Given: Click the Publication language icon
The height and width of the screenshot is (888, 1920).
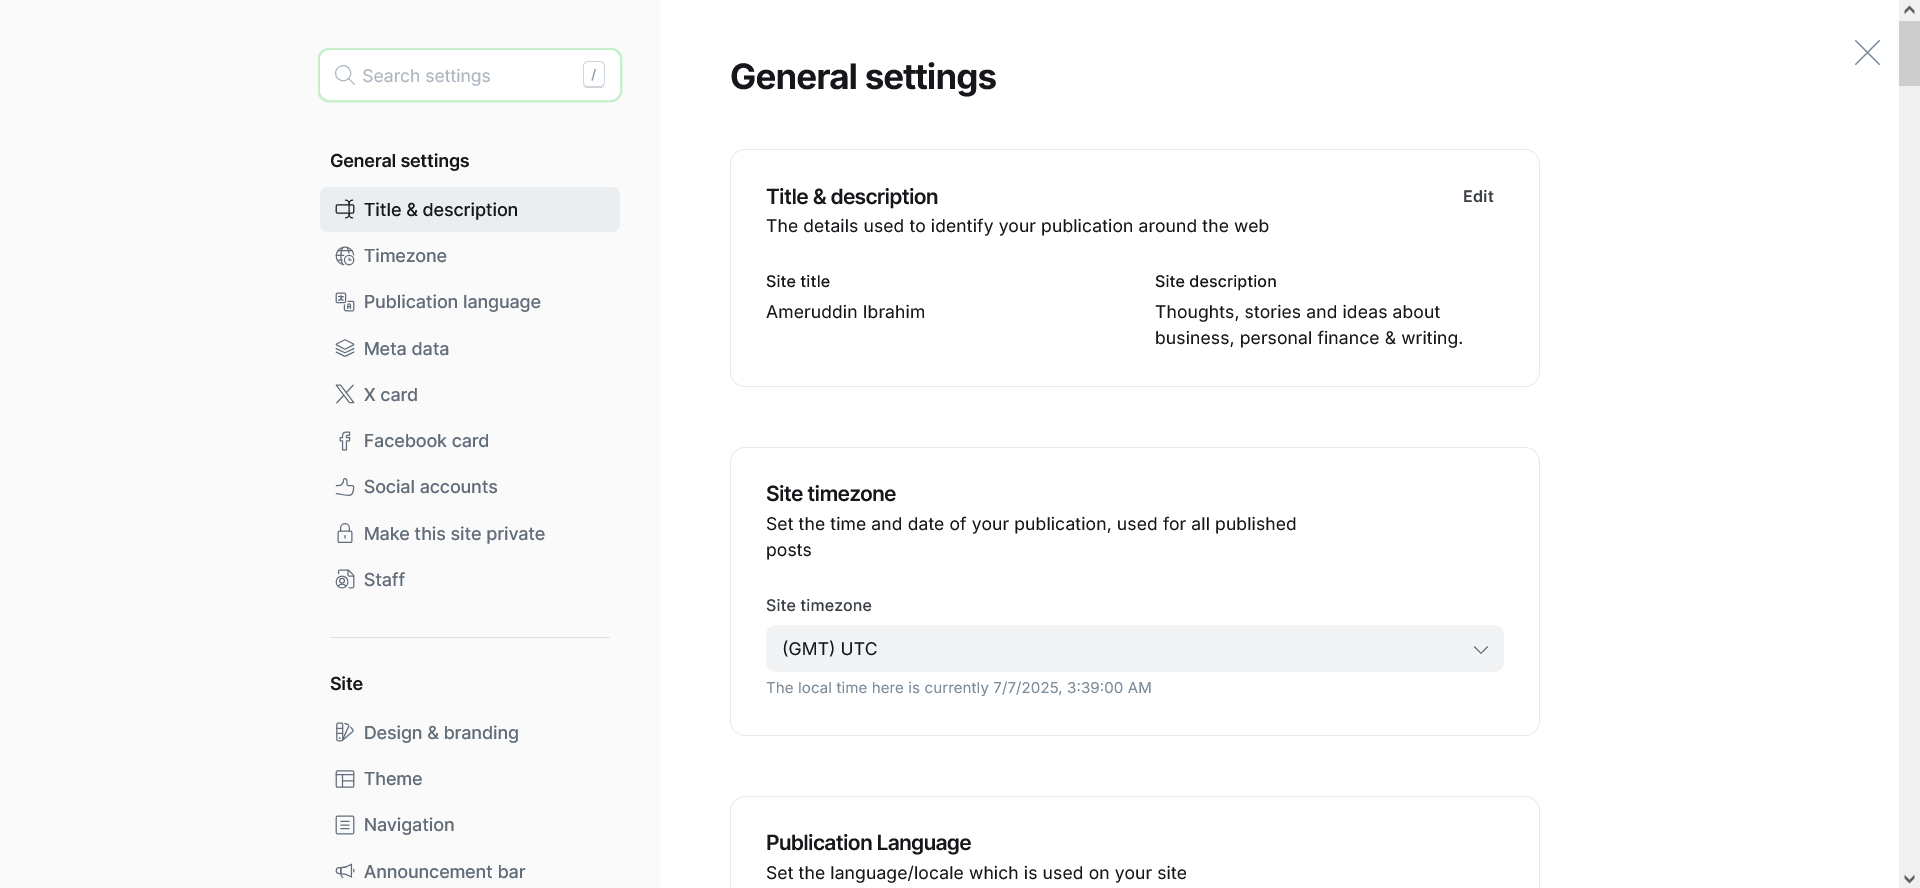Looking at the screenshot, I should 345,302.
